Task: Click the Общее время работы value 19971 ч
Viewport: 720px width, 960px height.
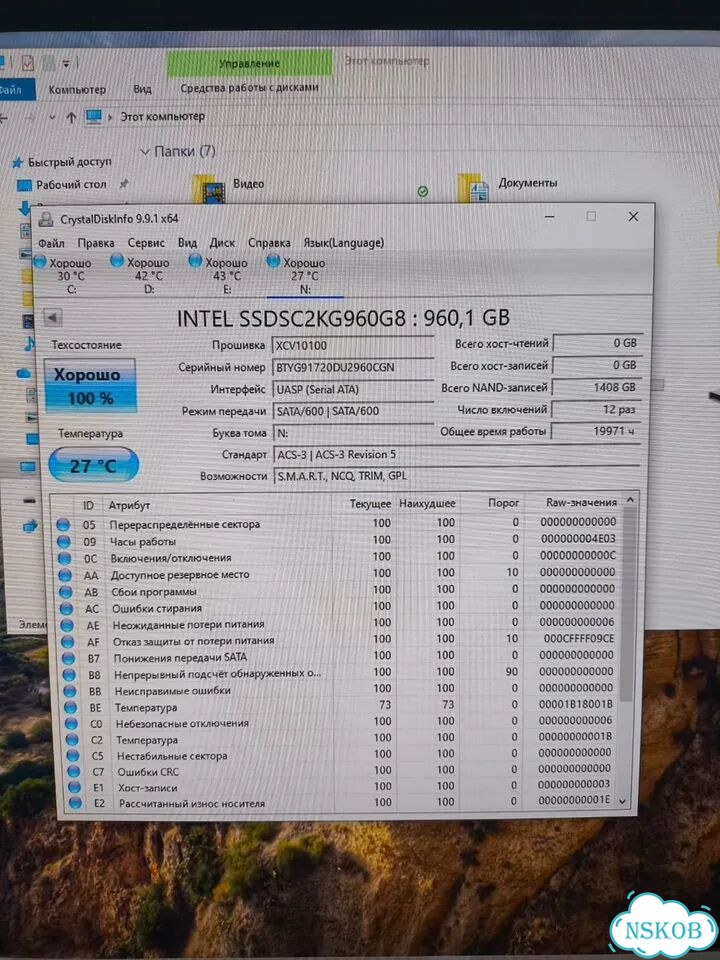Action: tap(596, 431)
